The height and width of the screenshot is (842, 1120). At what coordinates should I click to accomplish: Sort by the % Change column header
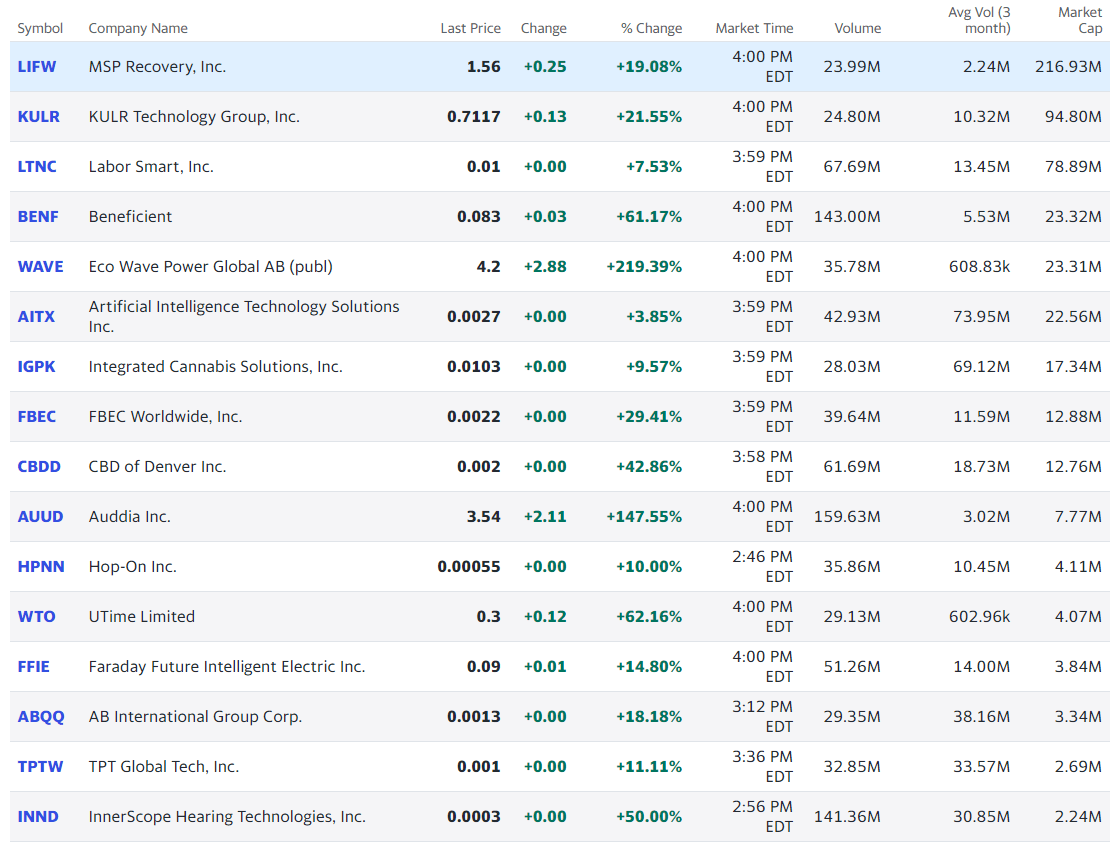point(651,29)
